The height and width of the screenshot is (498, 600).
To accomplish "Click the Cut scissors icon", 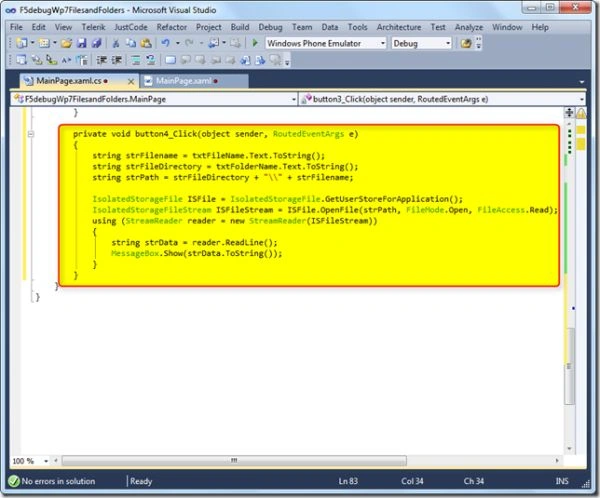I will click(115, 43).
